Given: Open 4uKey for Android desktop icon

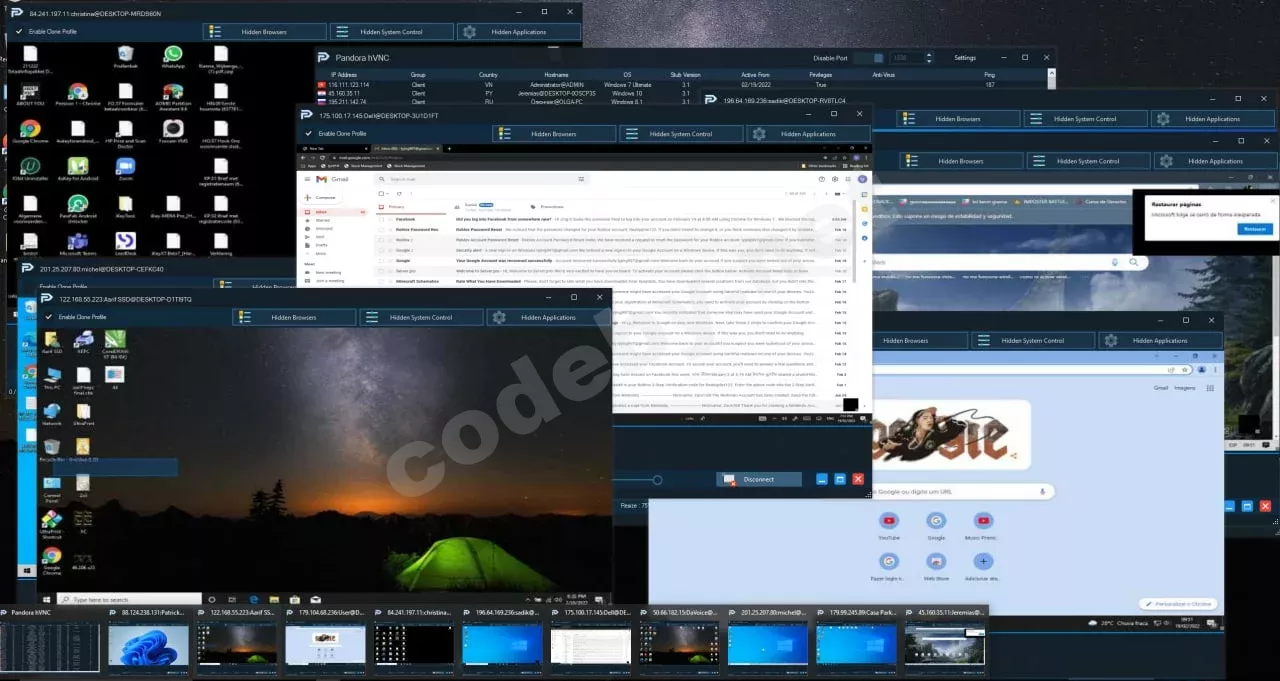Looking at the screenshot, I should 77,169.
